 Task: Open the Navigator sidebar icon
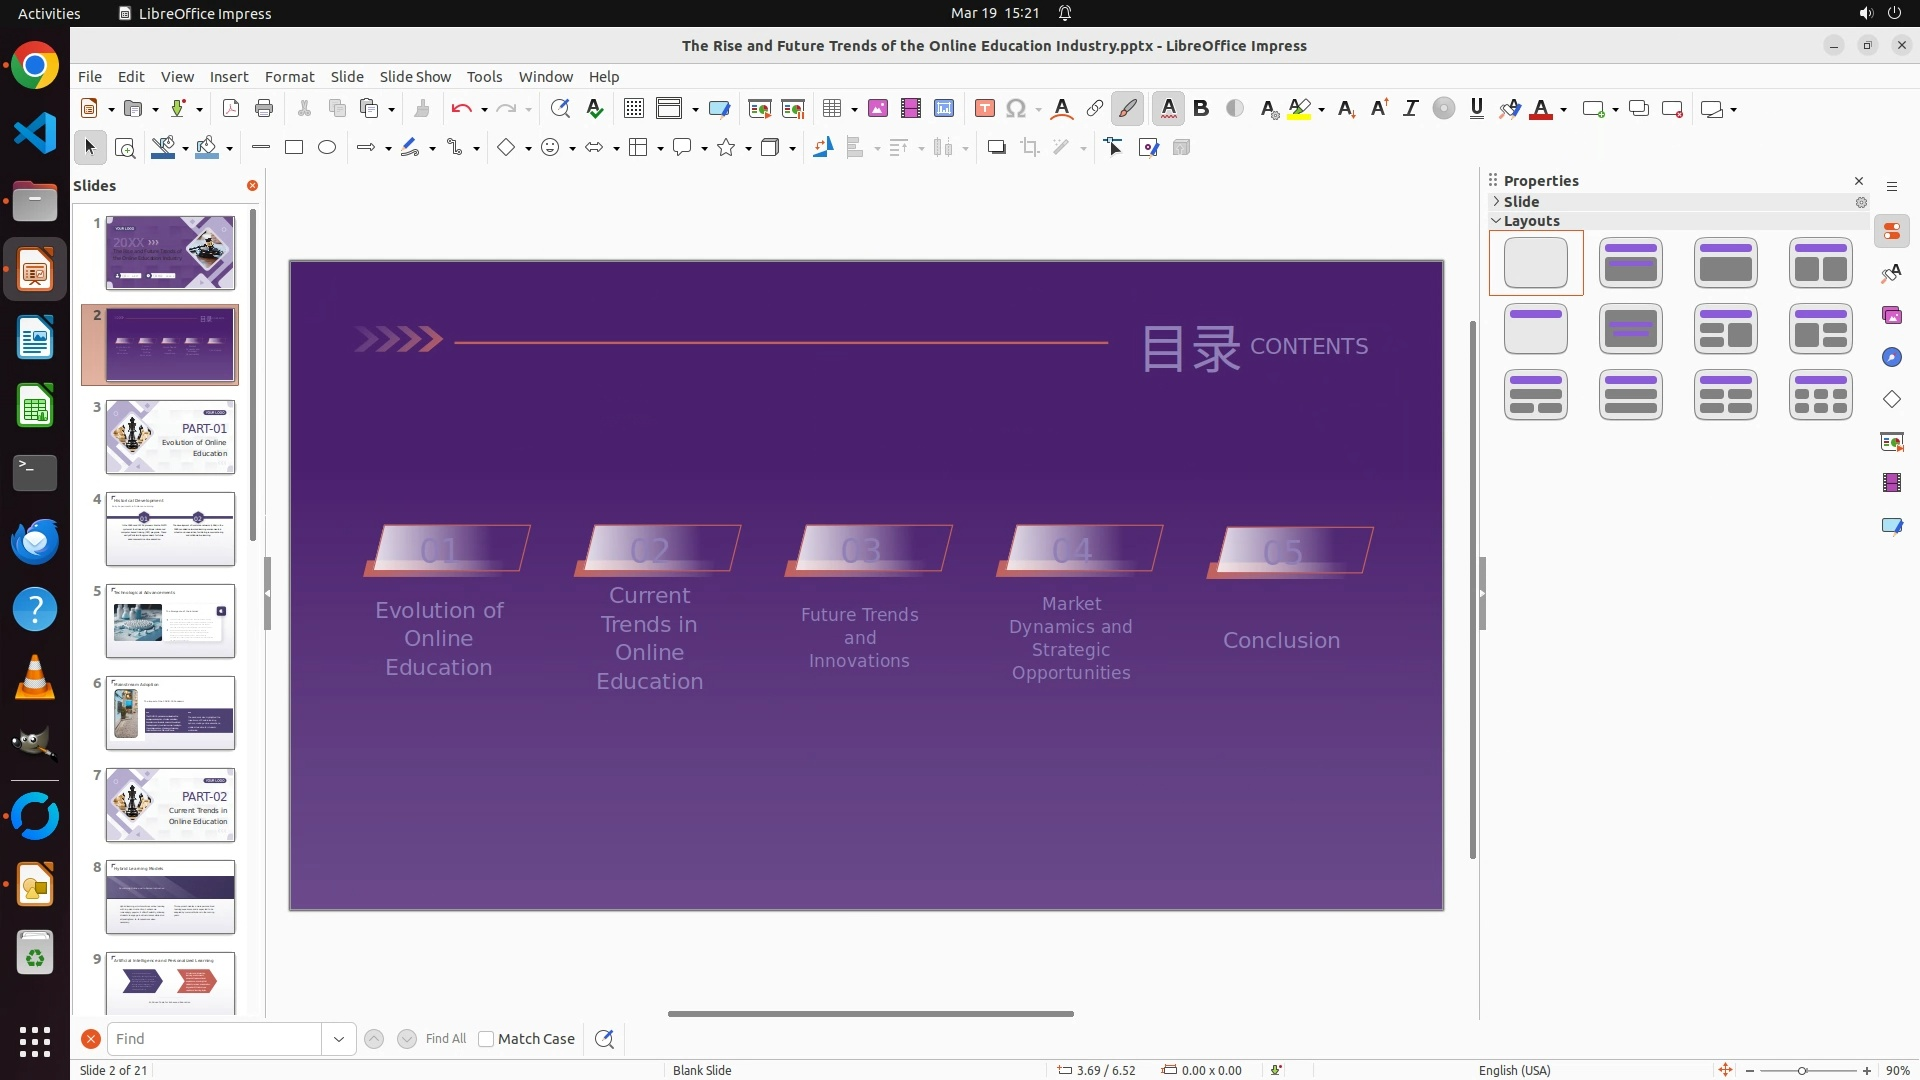(x=1891, y=358)
